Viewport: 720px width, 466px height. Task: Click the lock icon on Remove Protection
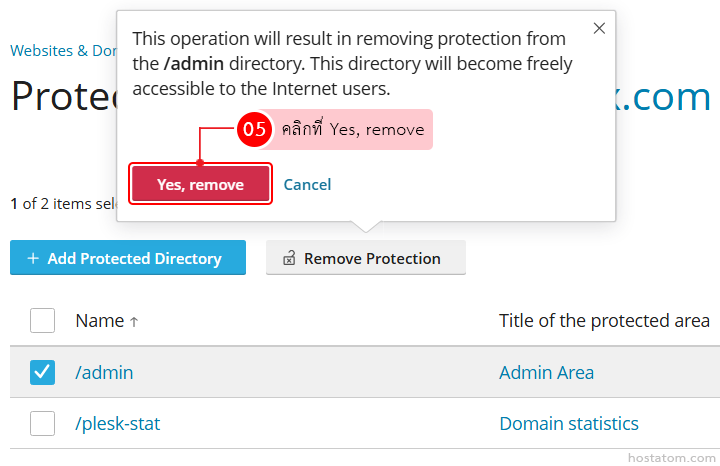click(289, 259)
